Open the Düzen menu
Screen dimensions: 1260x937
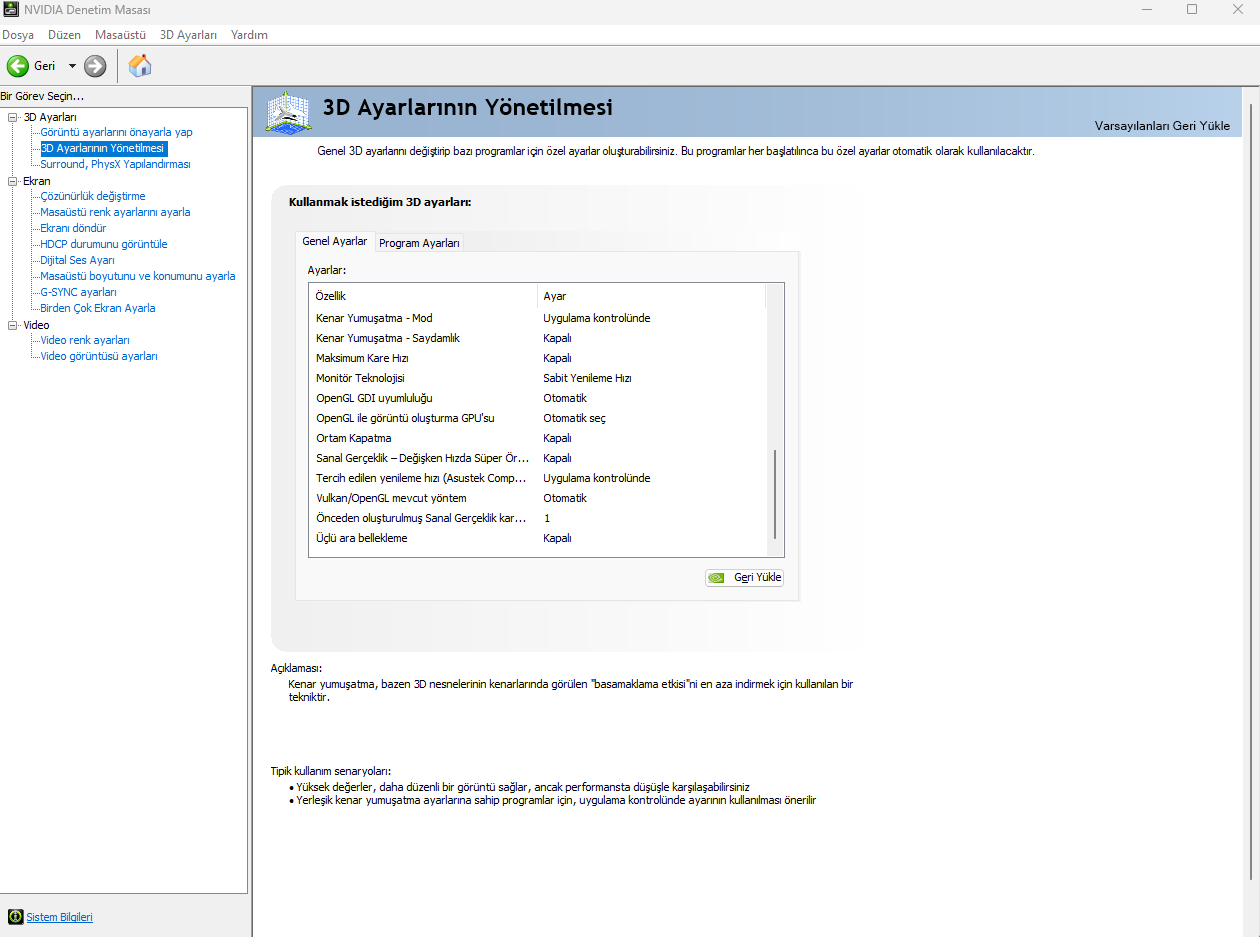point(64,34)
